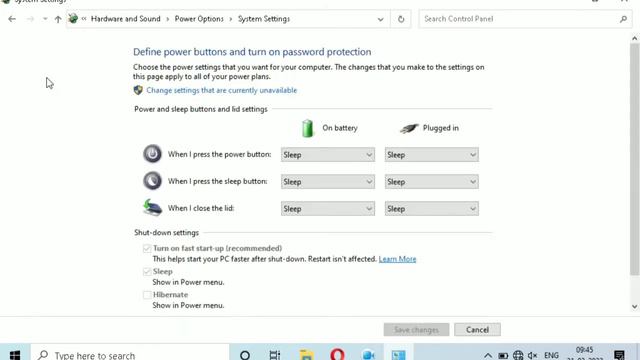
Task: Click the scrollbar down arrow
Action: (x=634, y=307)
